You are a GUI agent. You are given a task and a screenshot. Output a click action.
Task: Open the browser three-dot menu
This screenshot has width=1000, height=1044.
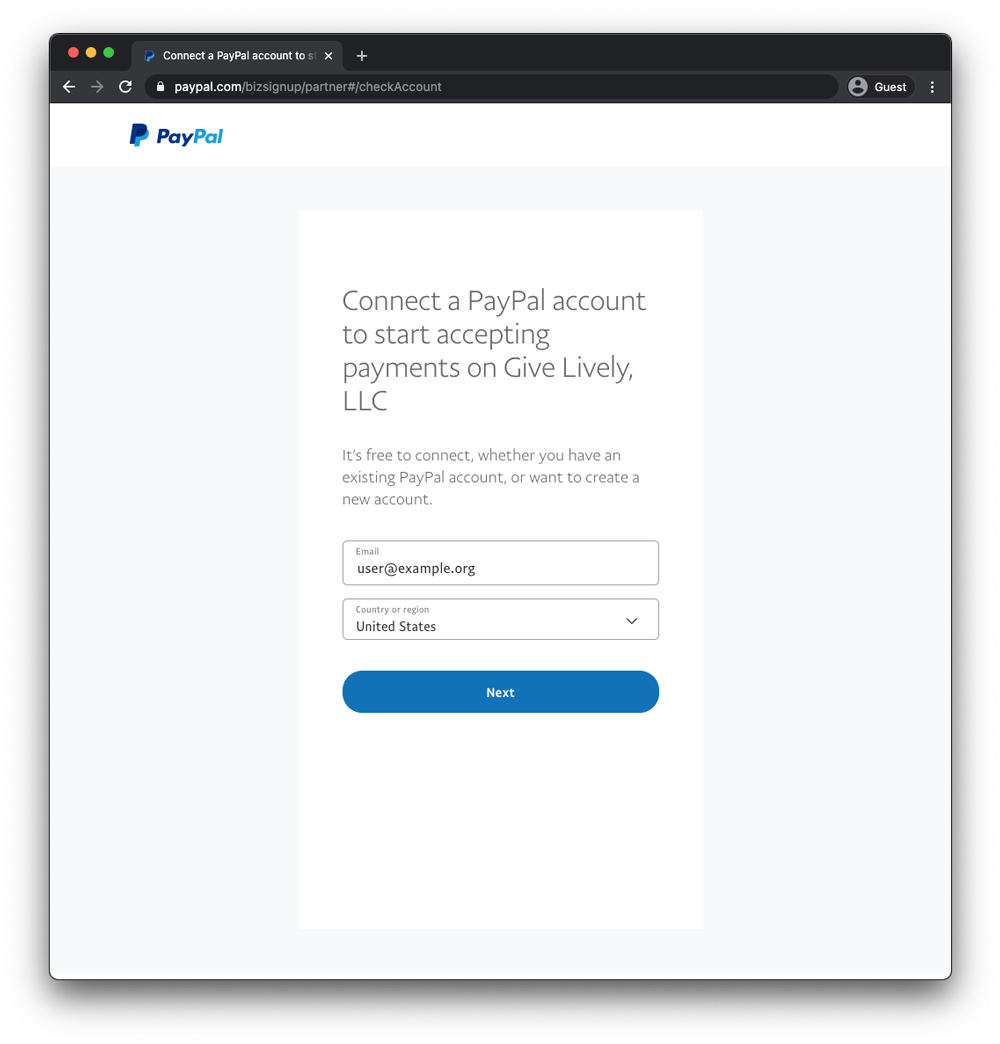(932, 87)
